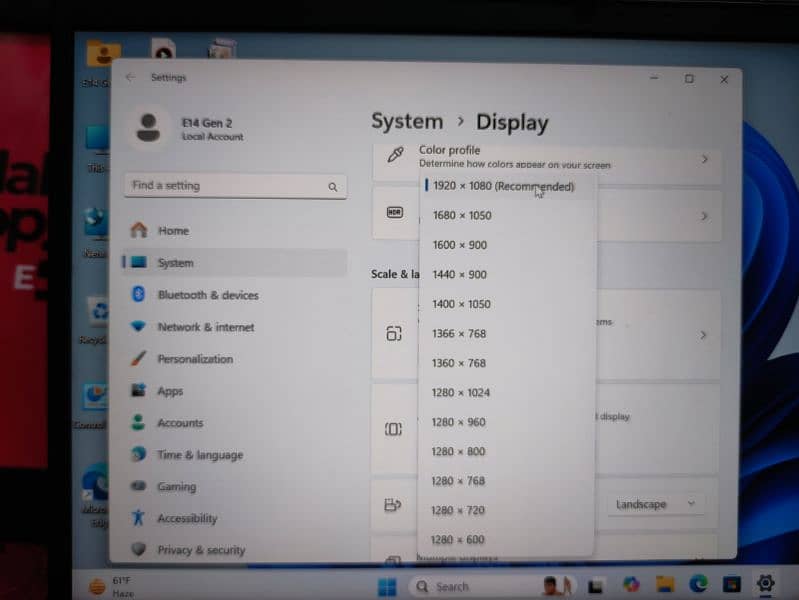Select 1920 × 1080 (Recommended) resolution
799x600 pixels.
point(503,187)
